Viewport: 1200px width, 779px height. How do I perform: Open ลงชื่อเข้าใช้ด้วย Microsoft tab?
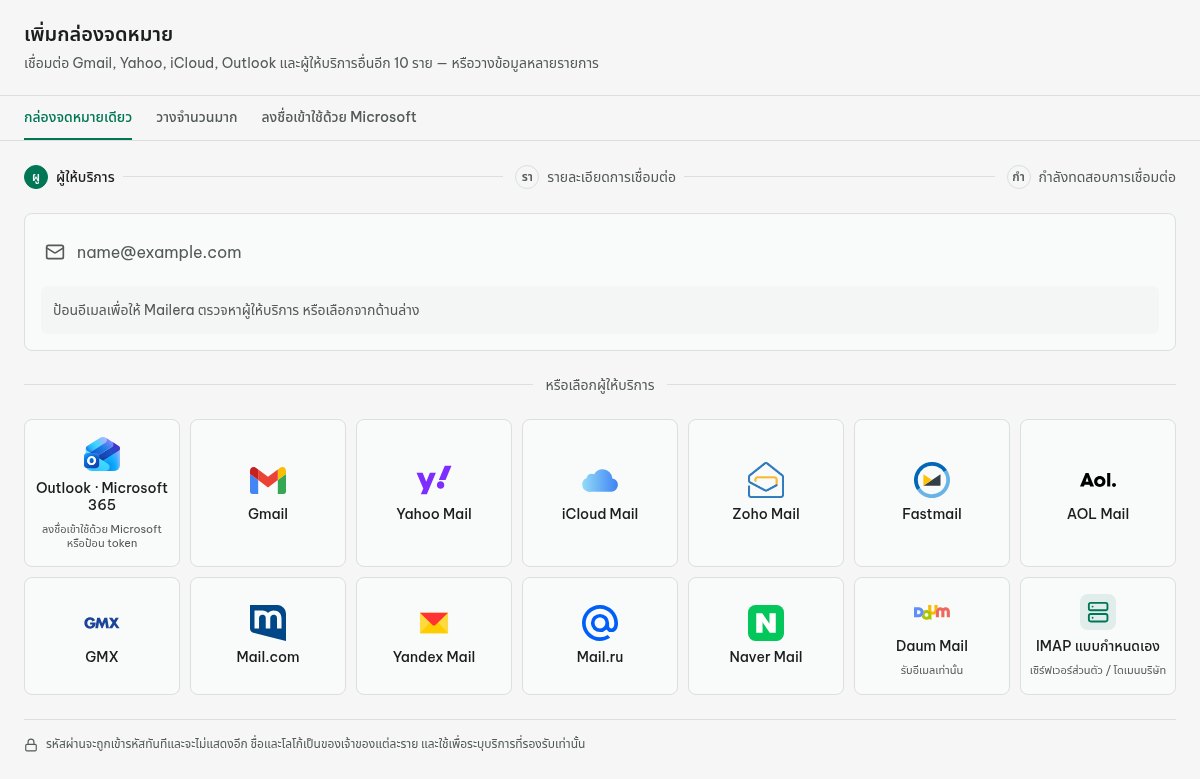click(339, 117)
